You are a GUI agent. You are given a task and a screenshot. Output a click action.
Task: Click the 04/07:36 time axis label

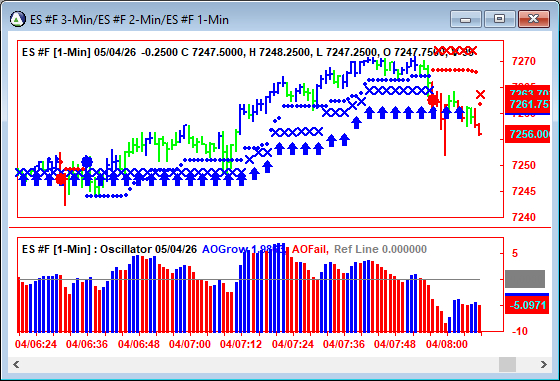344,344
